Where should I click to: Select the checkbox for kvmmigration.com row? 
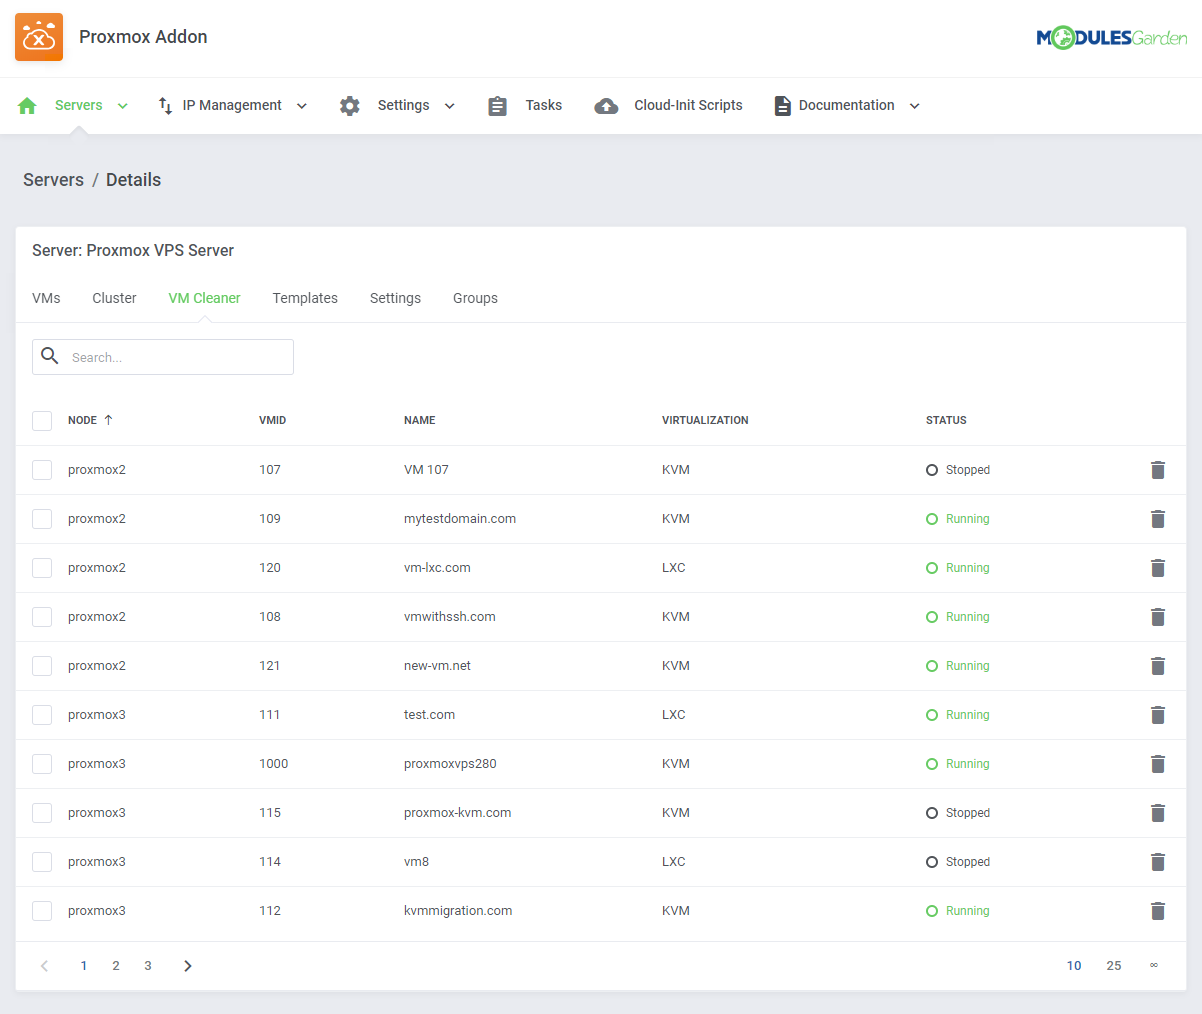point(42,911)
